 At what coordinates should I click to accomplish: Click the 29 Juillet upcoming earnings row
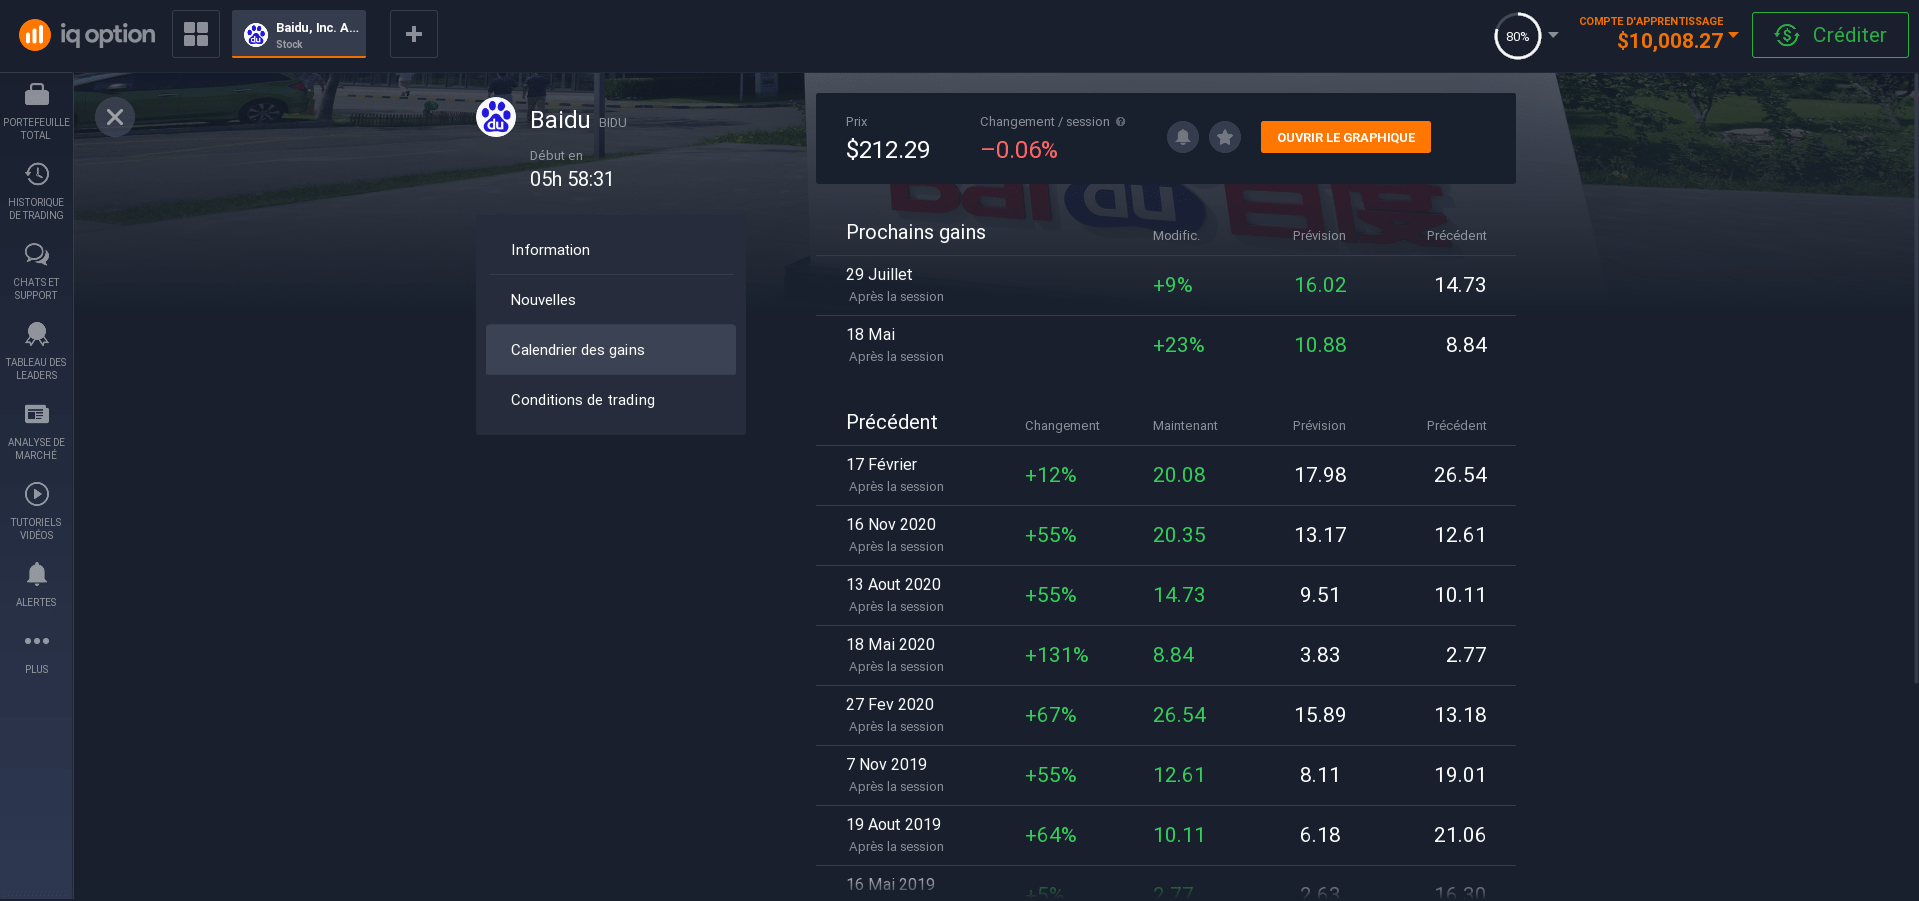coord(1166,285)
